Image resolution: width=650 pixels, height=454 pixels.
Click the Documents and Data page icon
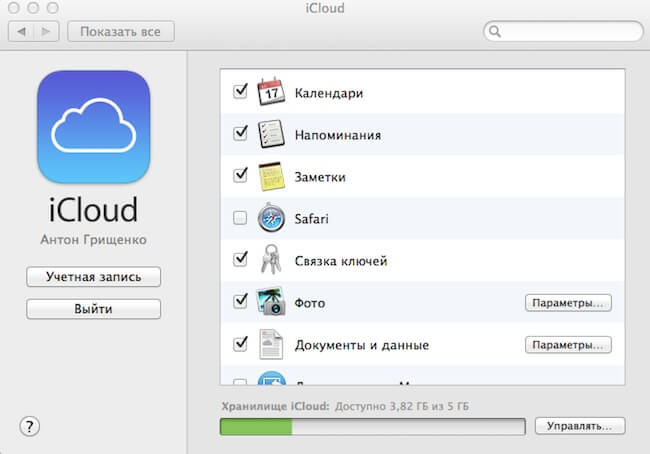click(271, 344)
